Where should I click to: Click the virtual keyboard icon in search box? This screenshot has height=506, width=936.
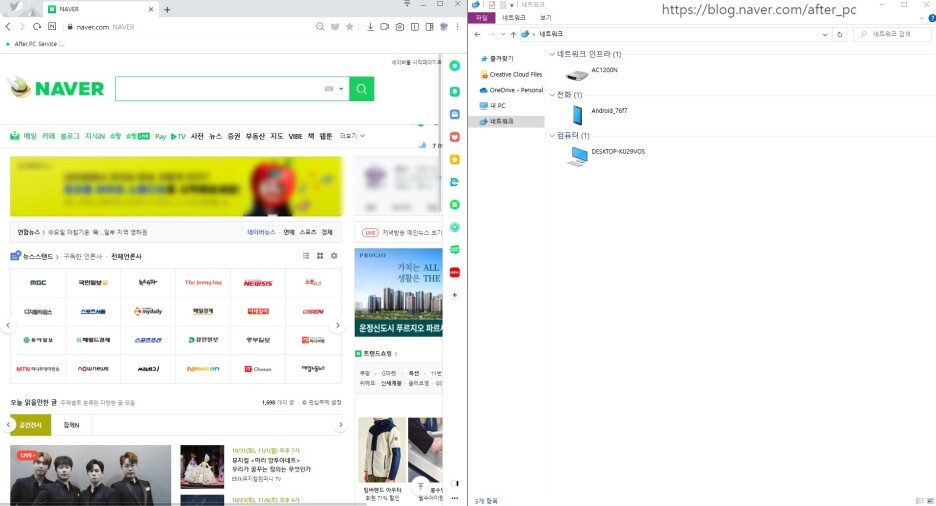pos(329,89)
